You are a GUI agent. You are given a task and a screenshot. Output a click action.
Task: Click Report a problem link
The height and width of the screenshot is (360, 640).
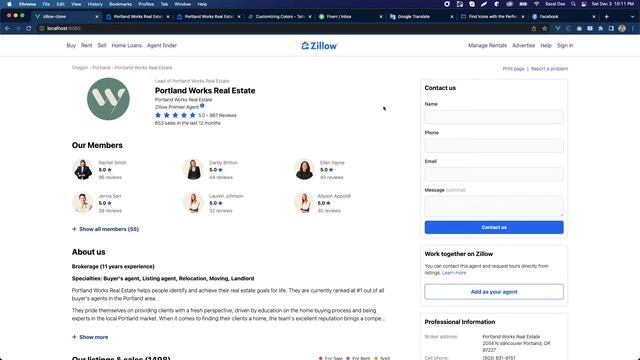(x=549, y=69)
